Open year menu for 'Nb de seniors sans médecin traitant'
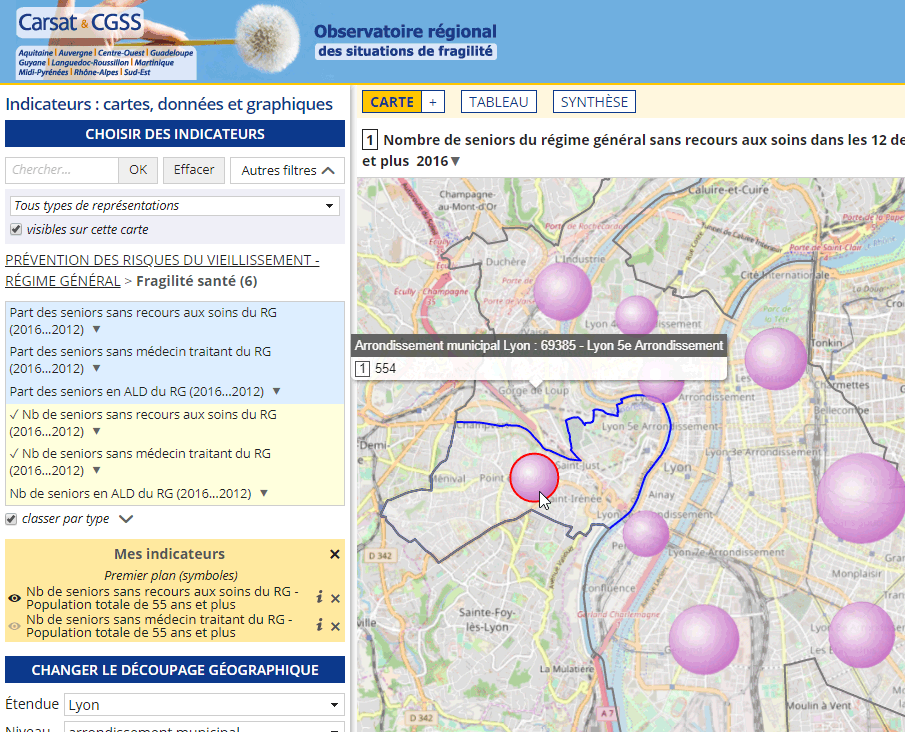Image resolution: width=905 pixels, height=732 pixels. click(96, 470)
